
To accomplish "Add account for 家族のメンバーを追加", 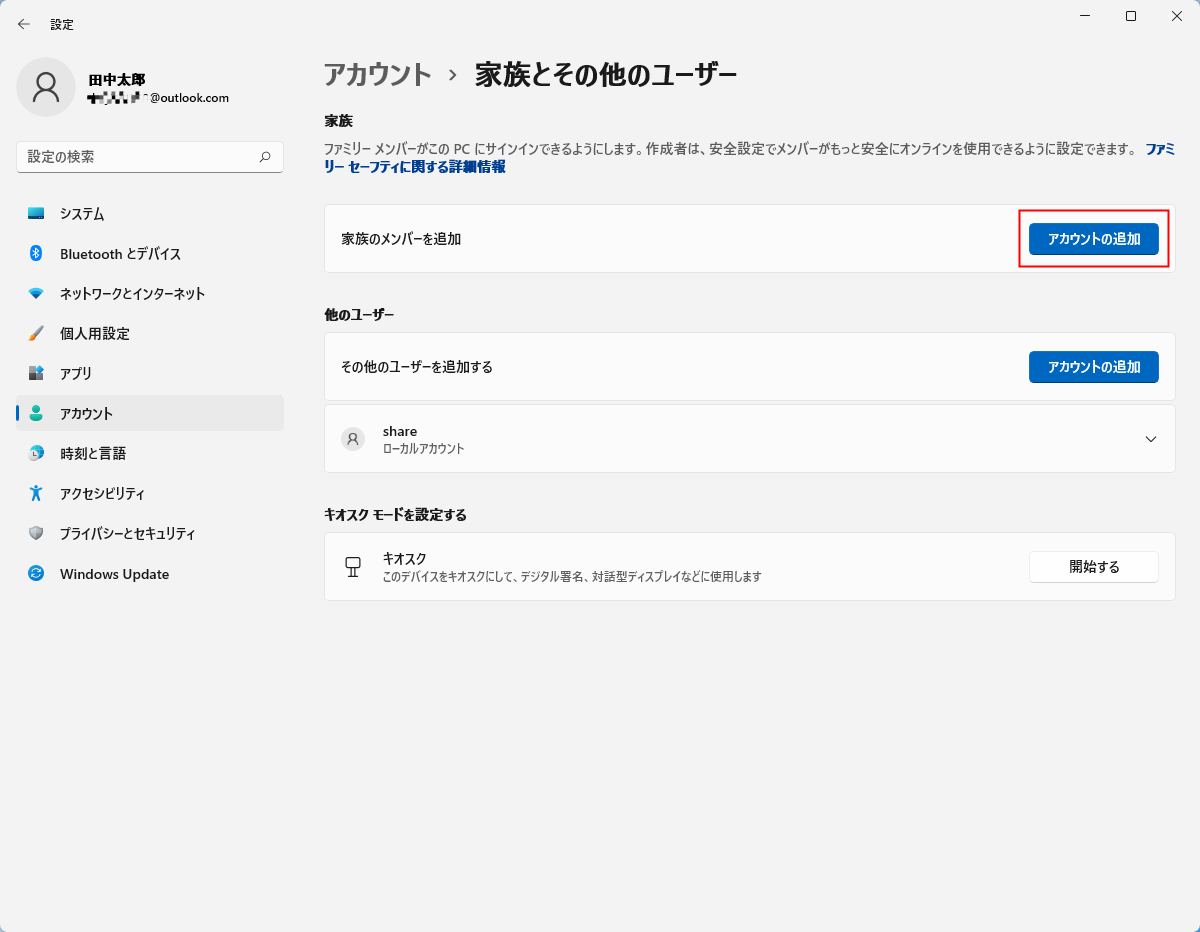I will click(1094, 239).
